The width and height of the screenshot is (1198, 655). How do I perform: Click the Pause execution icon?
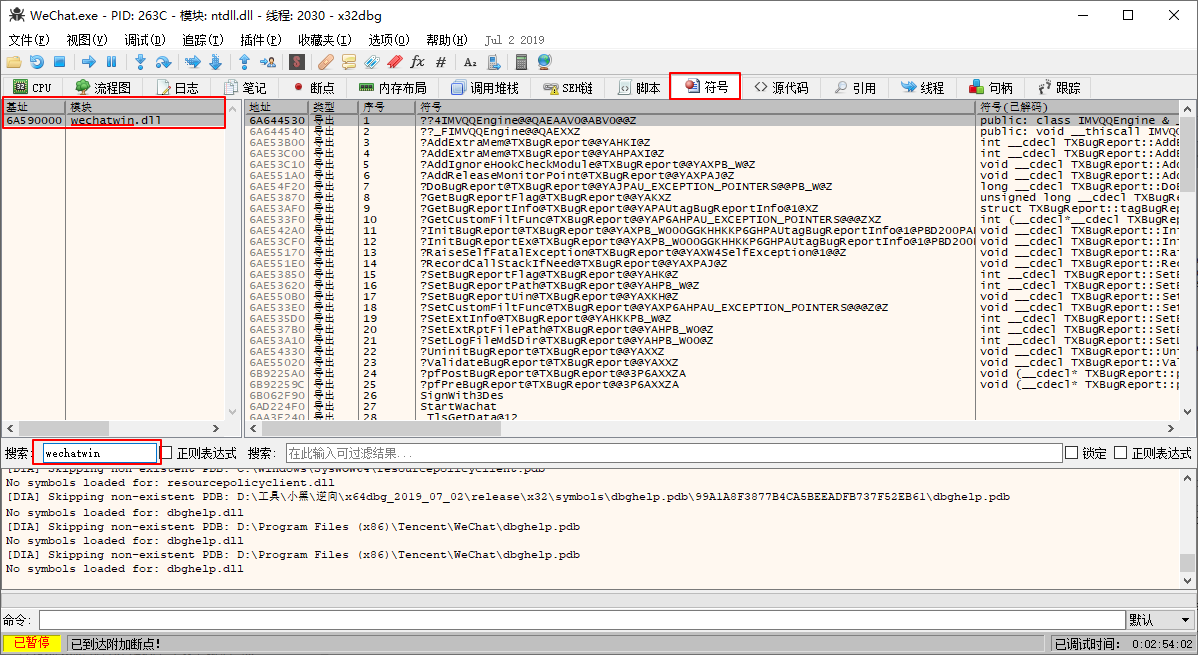pos(111,62)
